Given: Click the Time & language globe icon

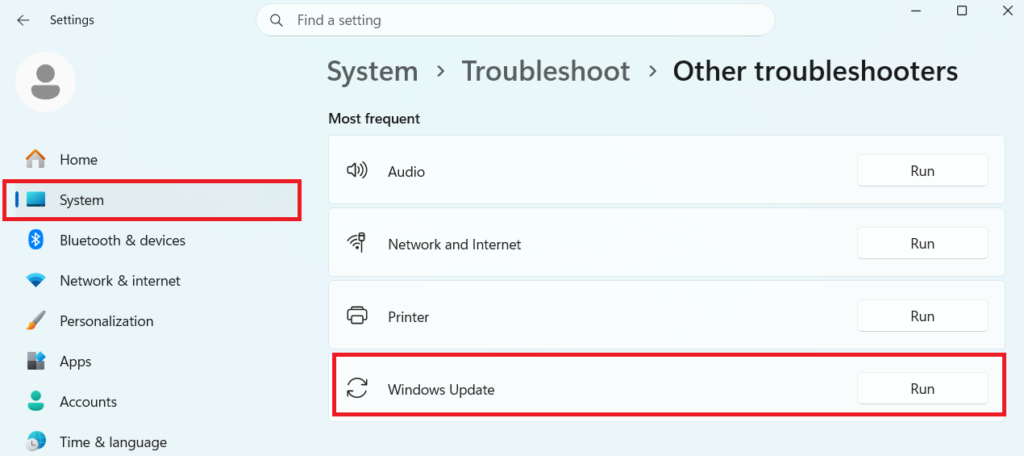Looking at the screenshot, I should (35, 442).
